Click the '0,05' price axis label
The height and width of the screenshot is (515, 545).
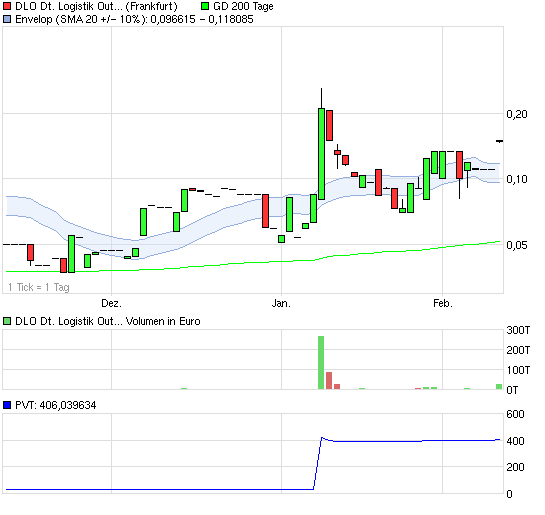click(517, 245)
